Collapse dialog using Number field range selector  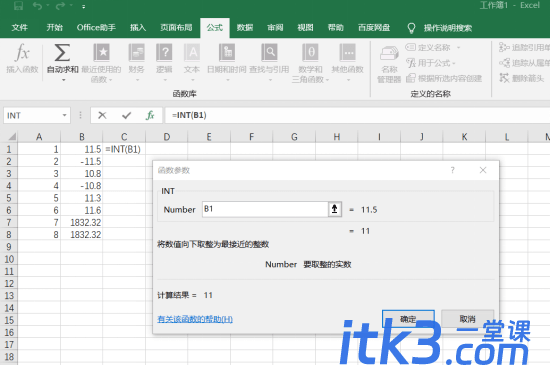click(x=335, y=209)
